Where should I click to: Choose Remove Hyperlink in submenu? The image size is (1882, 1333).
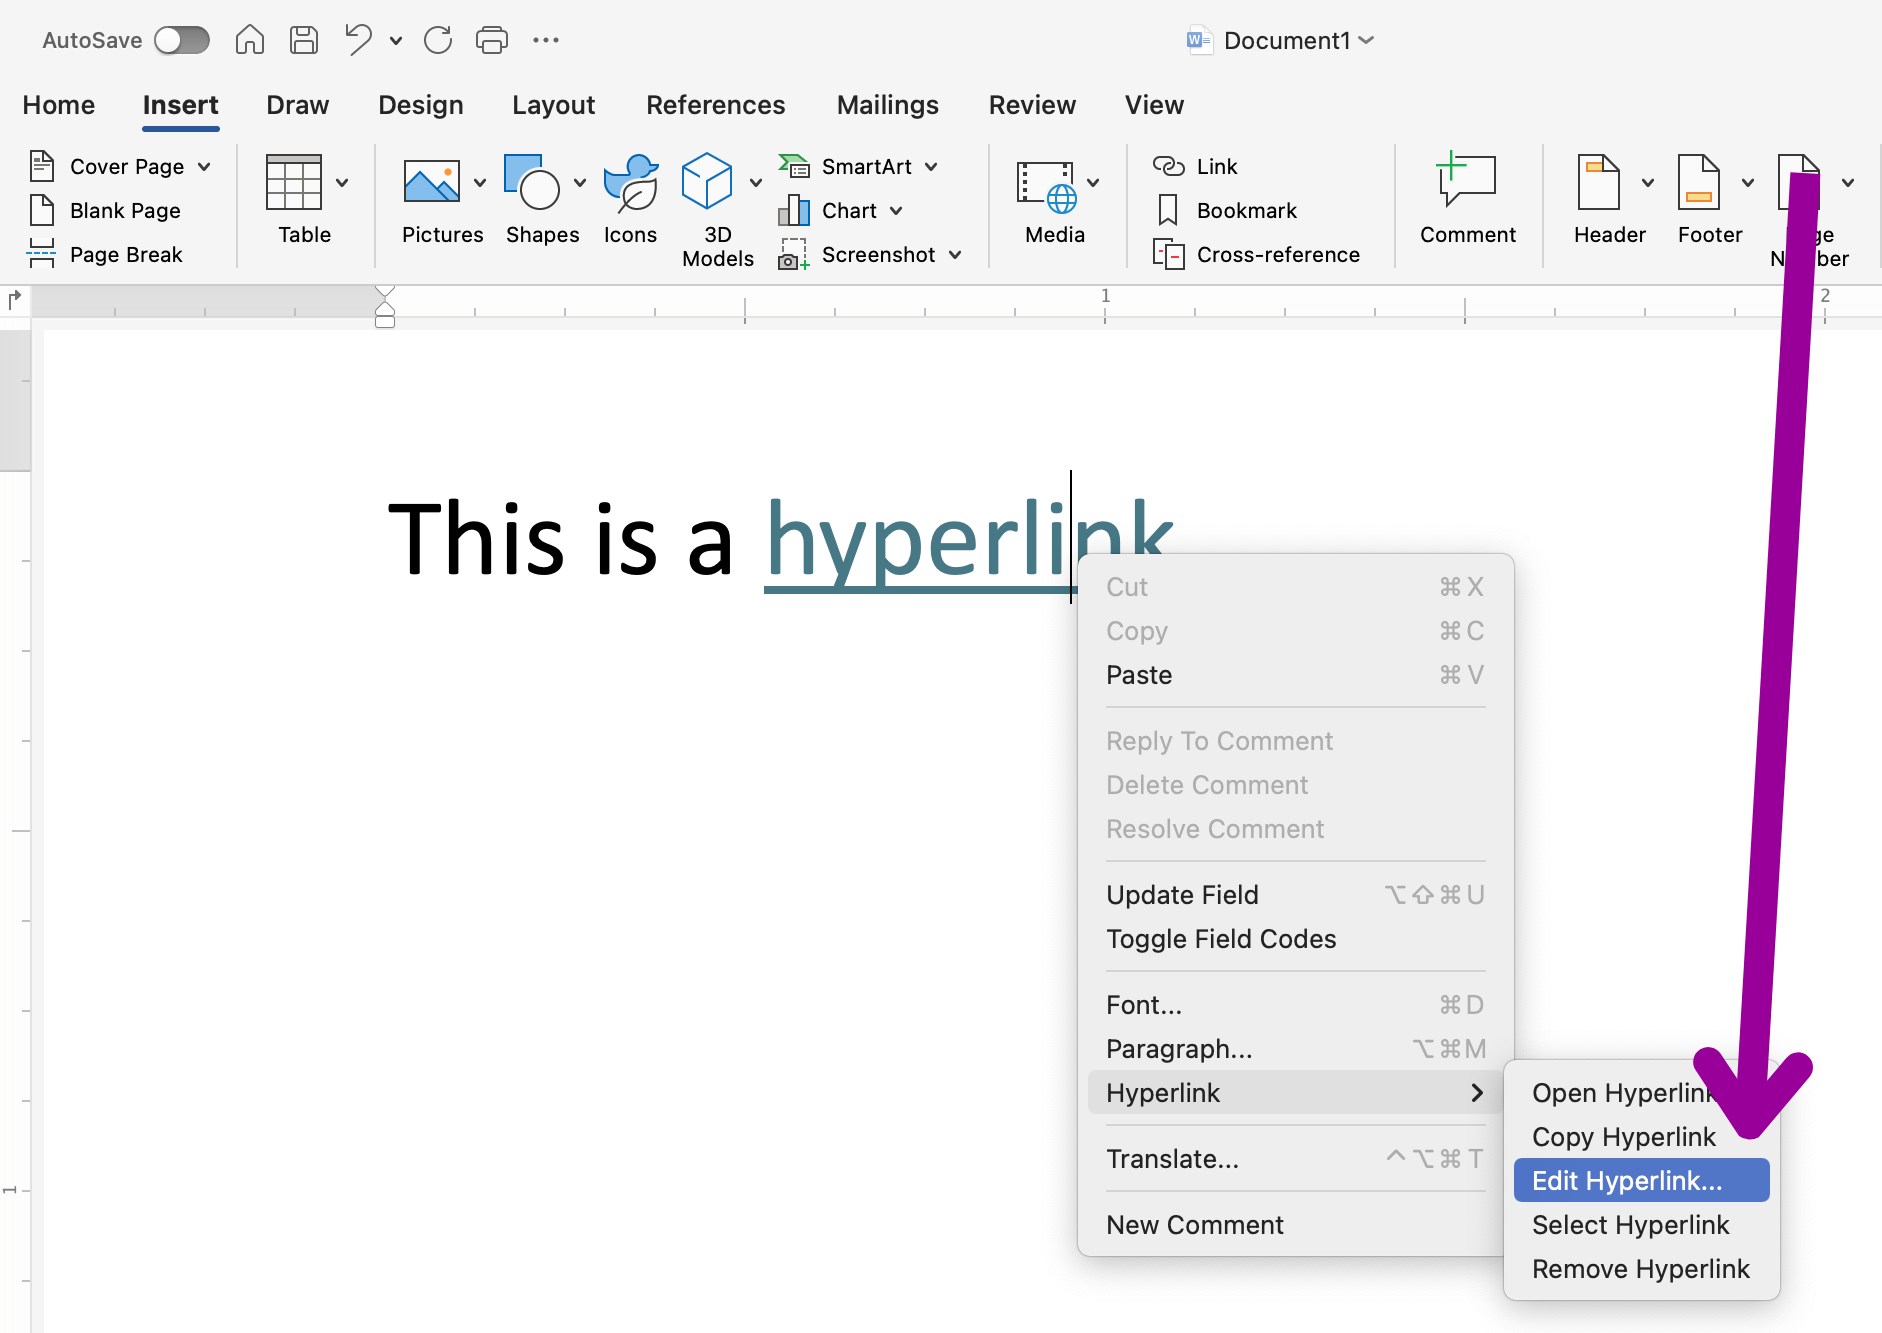[1641, 1269]
